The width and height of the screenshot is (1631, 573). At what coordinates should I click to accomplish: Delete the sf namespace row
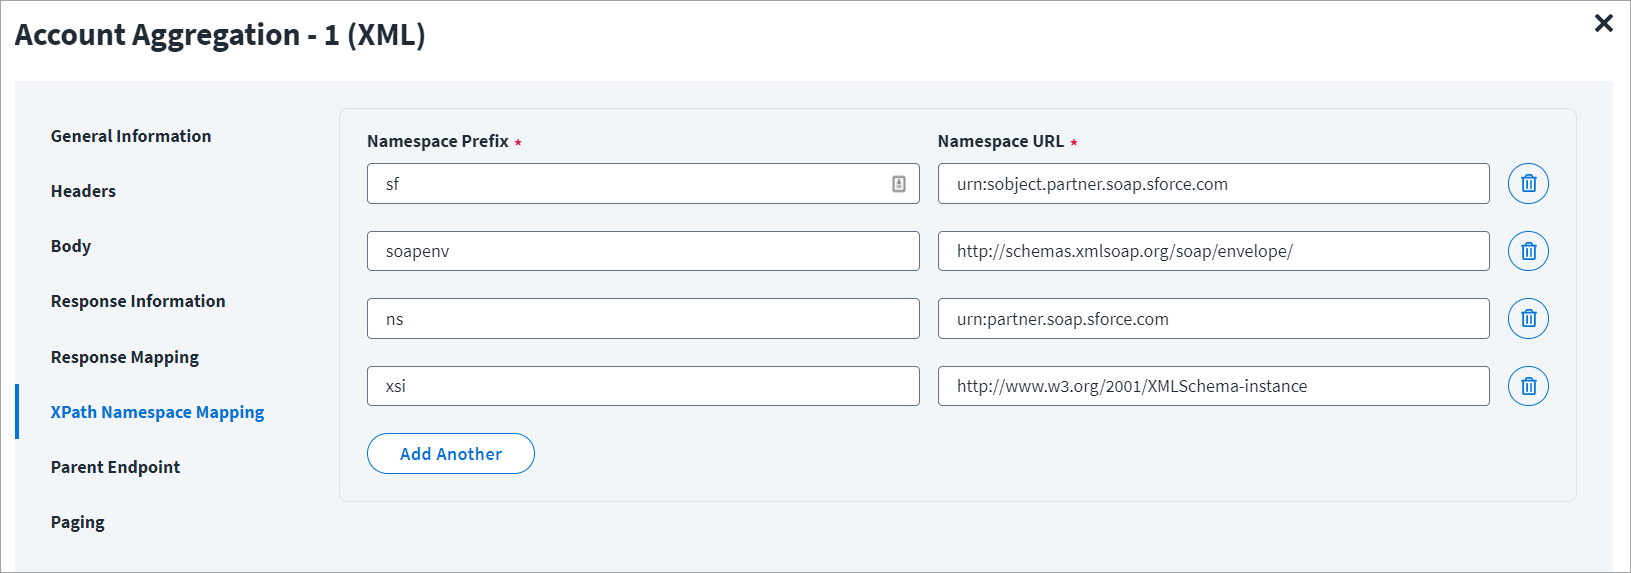(1528, 184)
